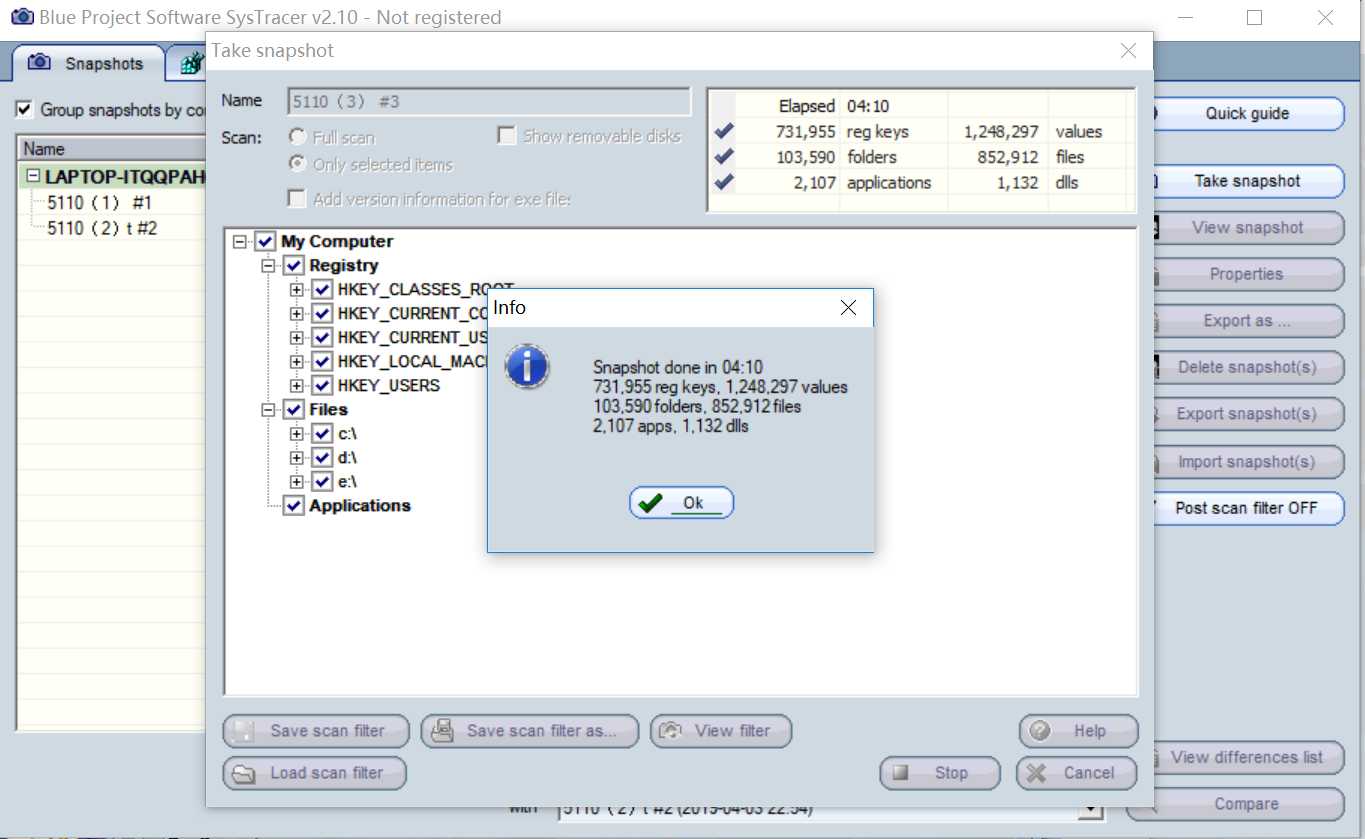Toggle the HKEY_USERS checkbox
This screenshot has height=839, width=1365.
[x=322, y=385]
